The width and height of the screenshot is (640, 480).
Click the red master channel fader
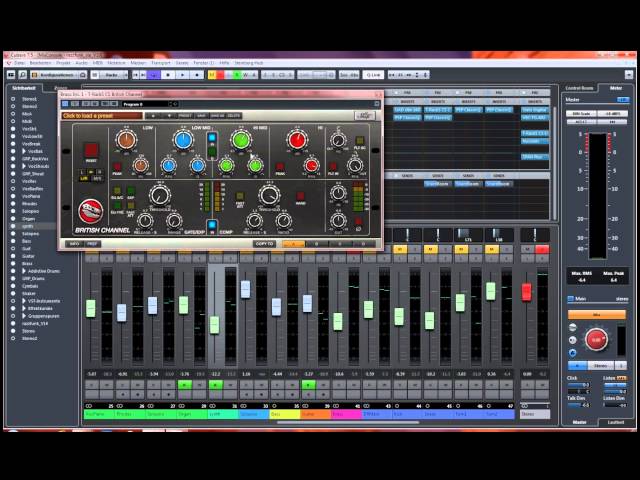(x=527, y=292)
